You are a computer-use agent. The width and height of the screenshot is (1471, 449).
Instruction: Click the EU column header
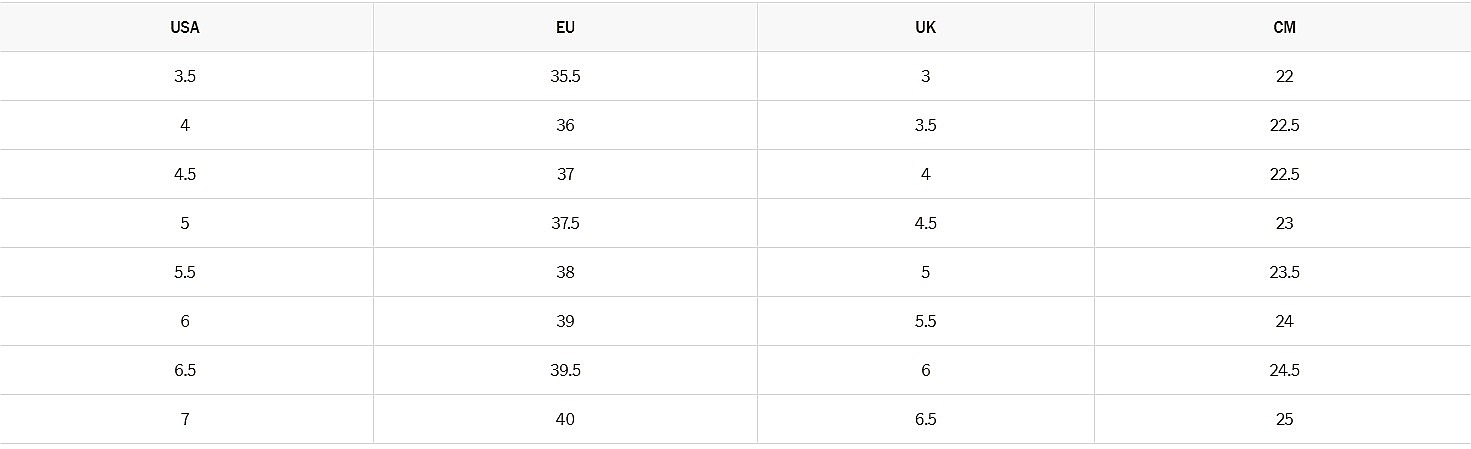click(565, 28)
